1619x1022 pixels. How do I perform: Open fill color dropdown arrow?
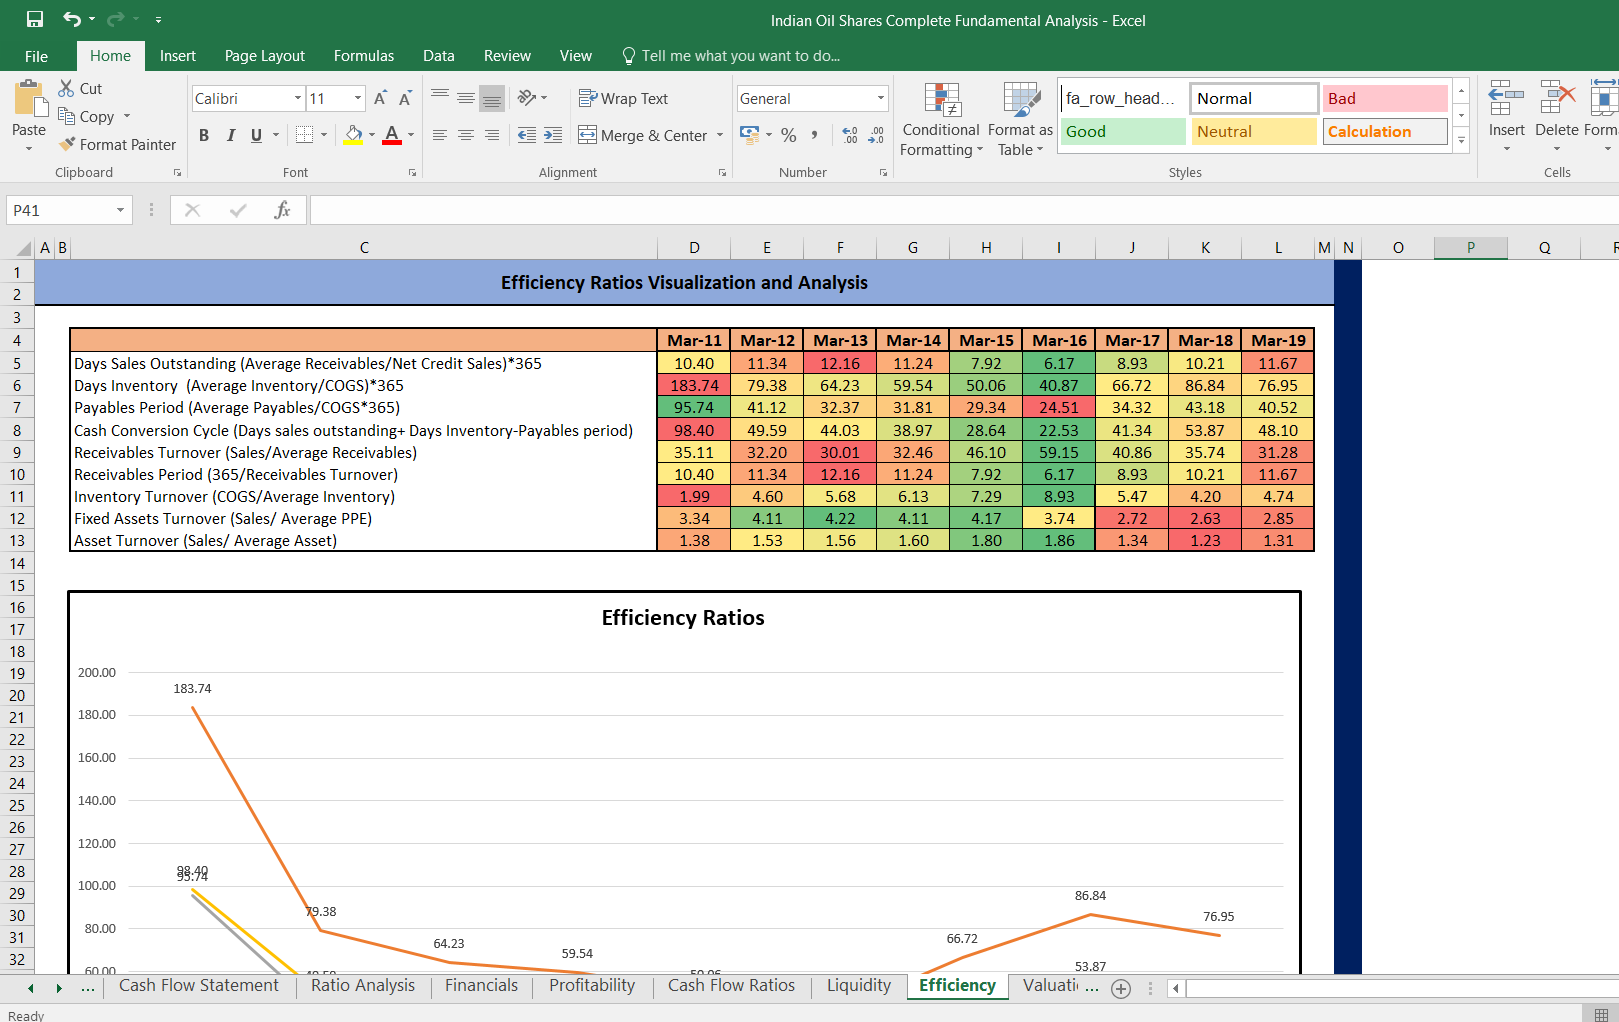tap(372, 135)
